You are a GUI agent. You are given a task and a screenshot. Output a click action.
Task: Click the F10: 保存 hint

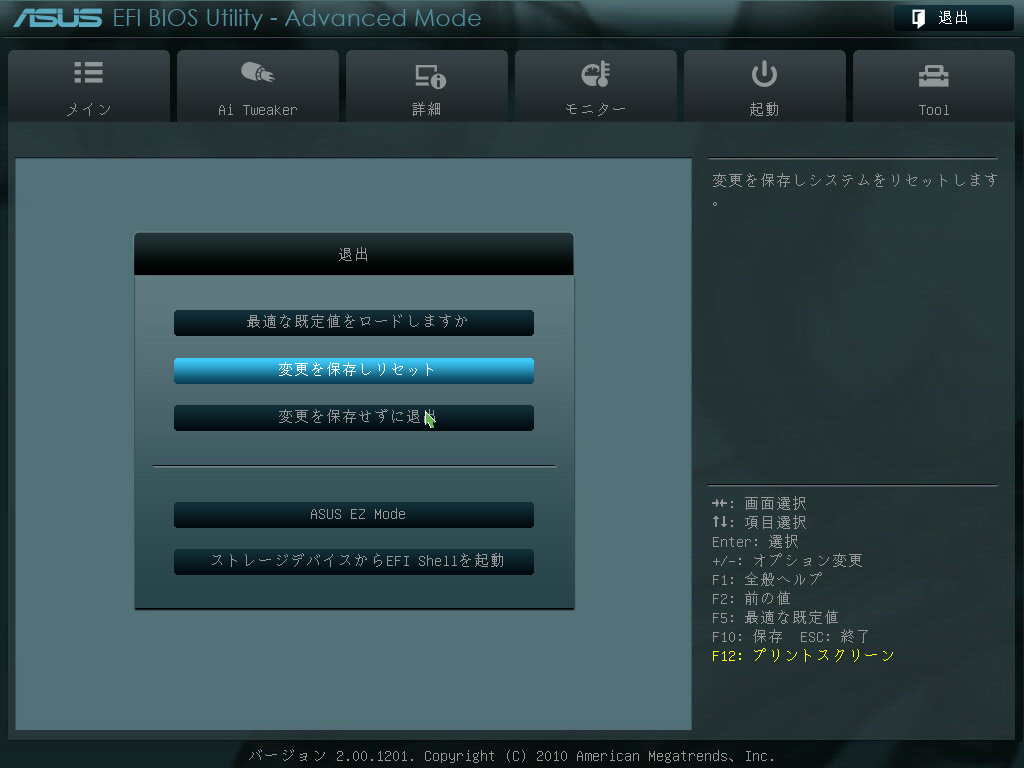pos(747,636)
